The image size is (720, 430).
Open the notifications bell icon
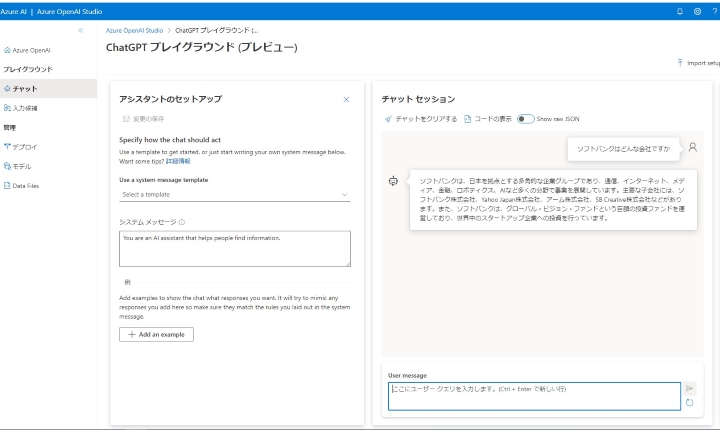(x=680, y=10)
